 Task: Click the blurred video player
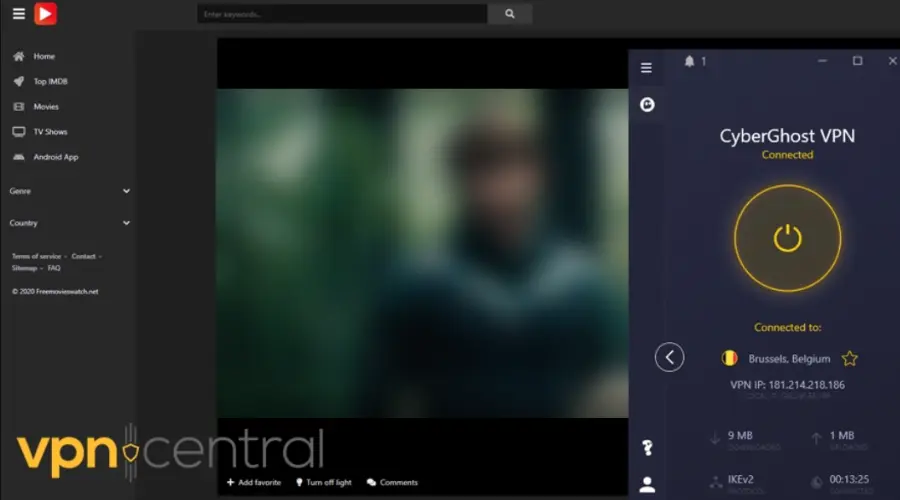(422, 253)
